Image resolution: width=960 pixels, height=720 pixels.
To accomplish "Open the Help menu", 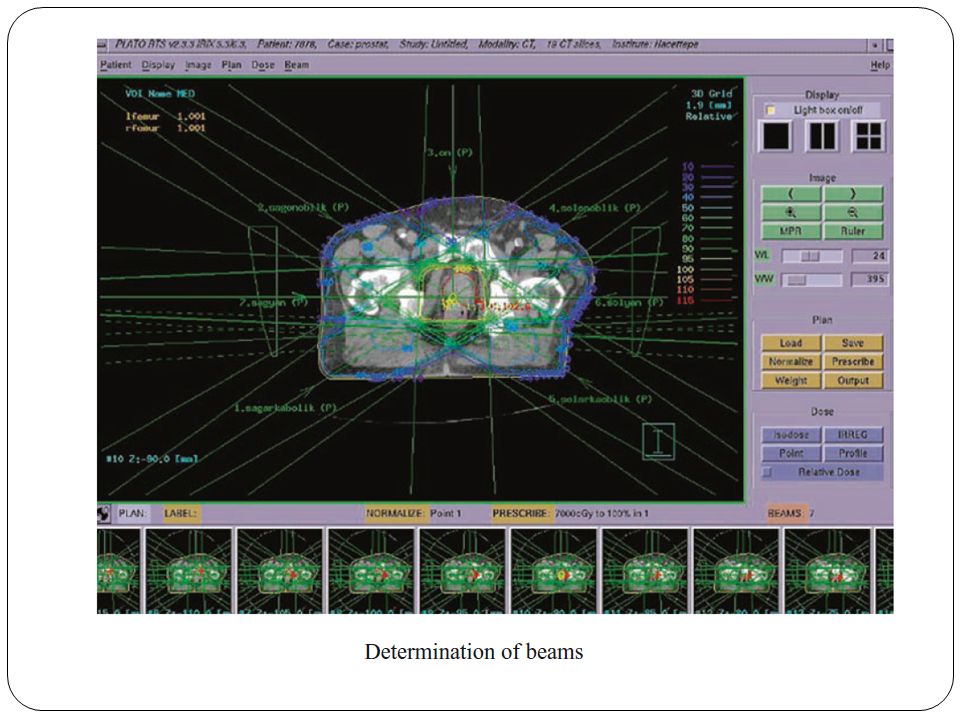I will point(880,65).
